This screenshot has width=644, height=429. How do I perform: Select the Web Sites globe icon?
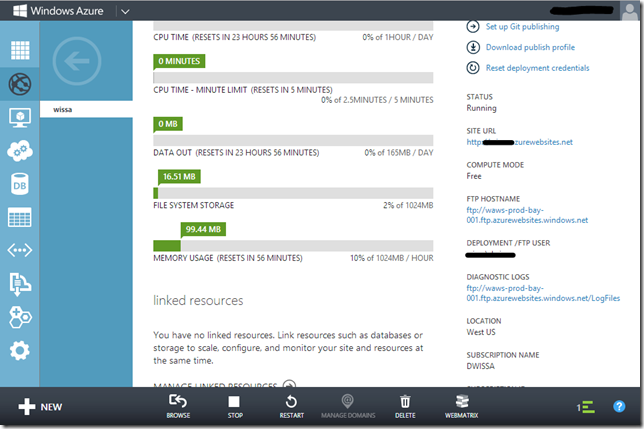coord(20,84)
